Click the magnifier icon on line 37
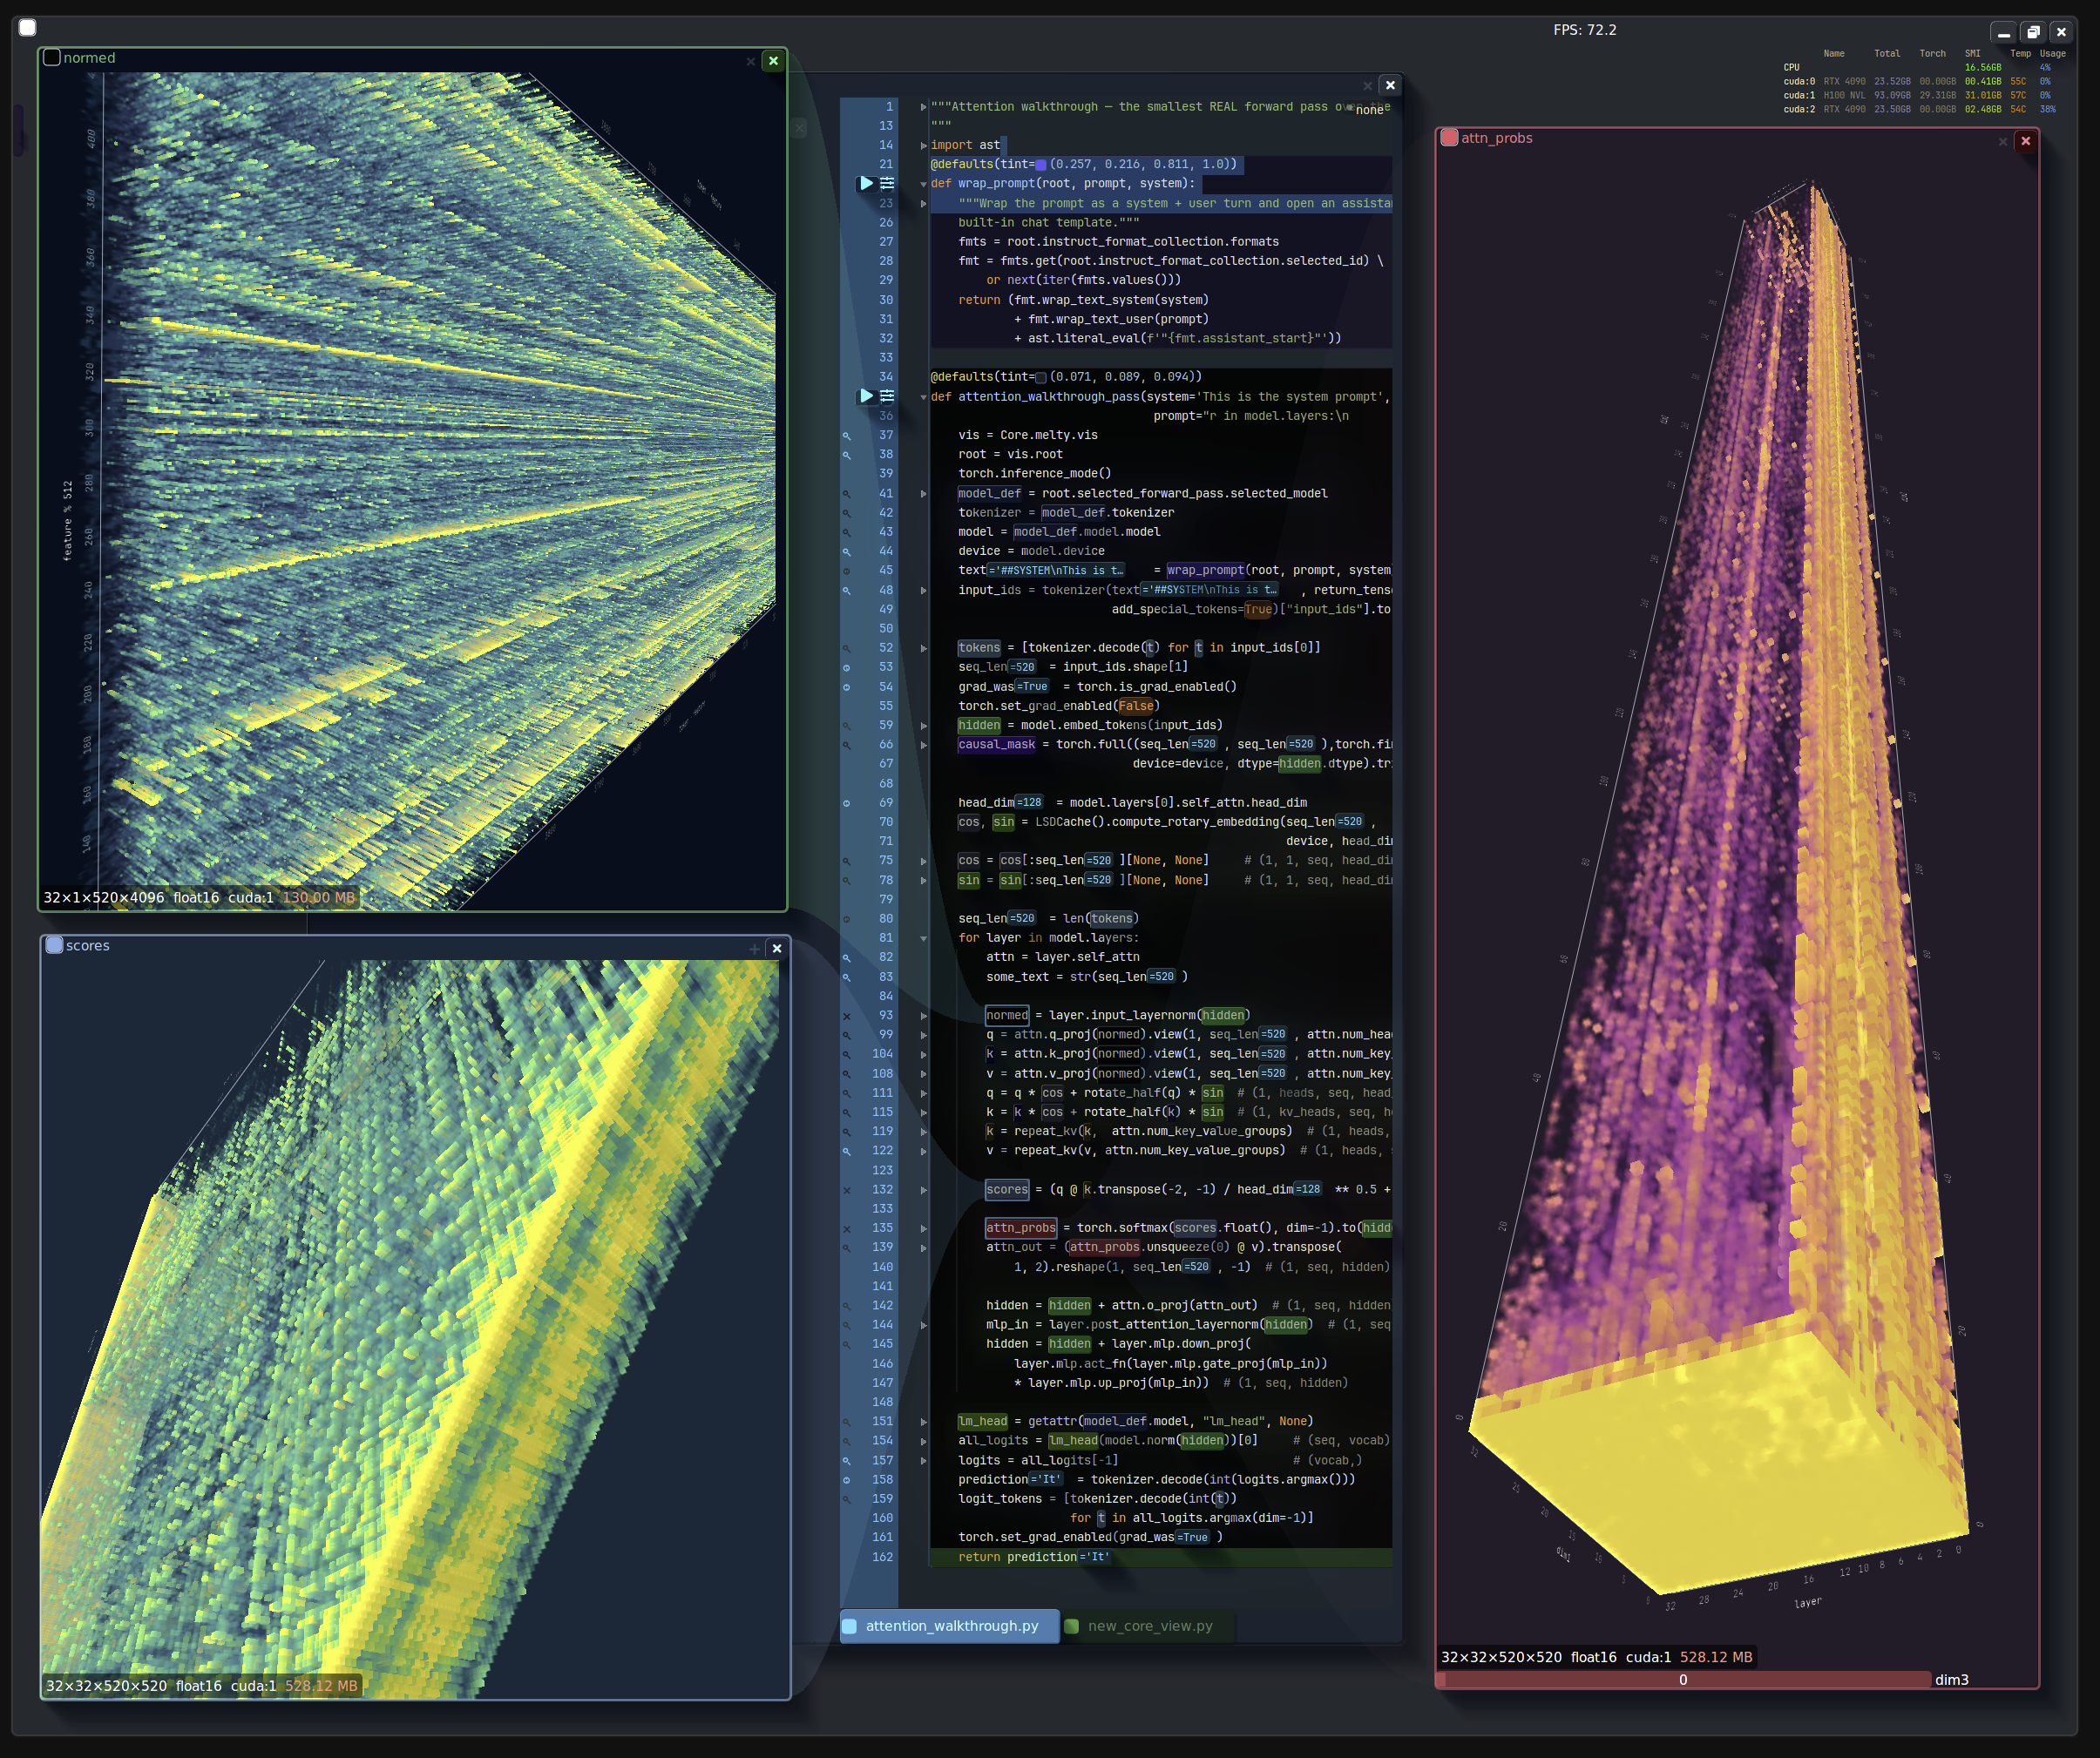 coord(846,436)
